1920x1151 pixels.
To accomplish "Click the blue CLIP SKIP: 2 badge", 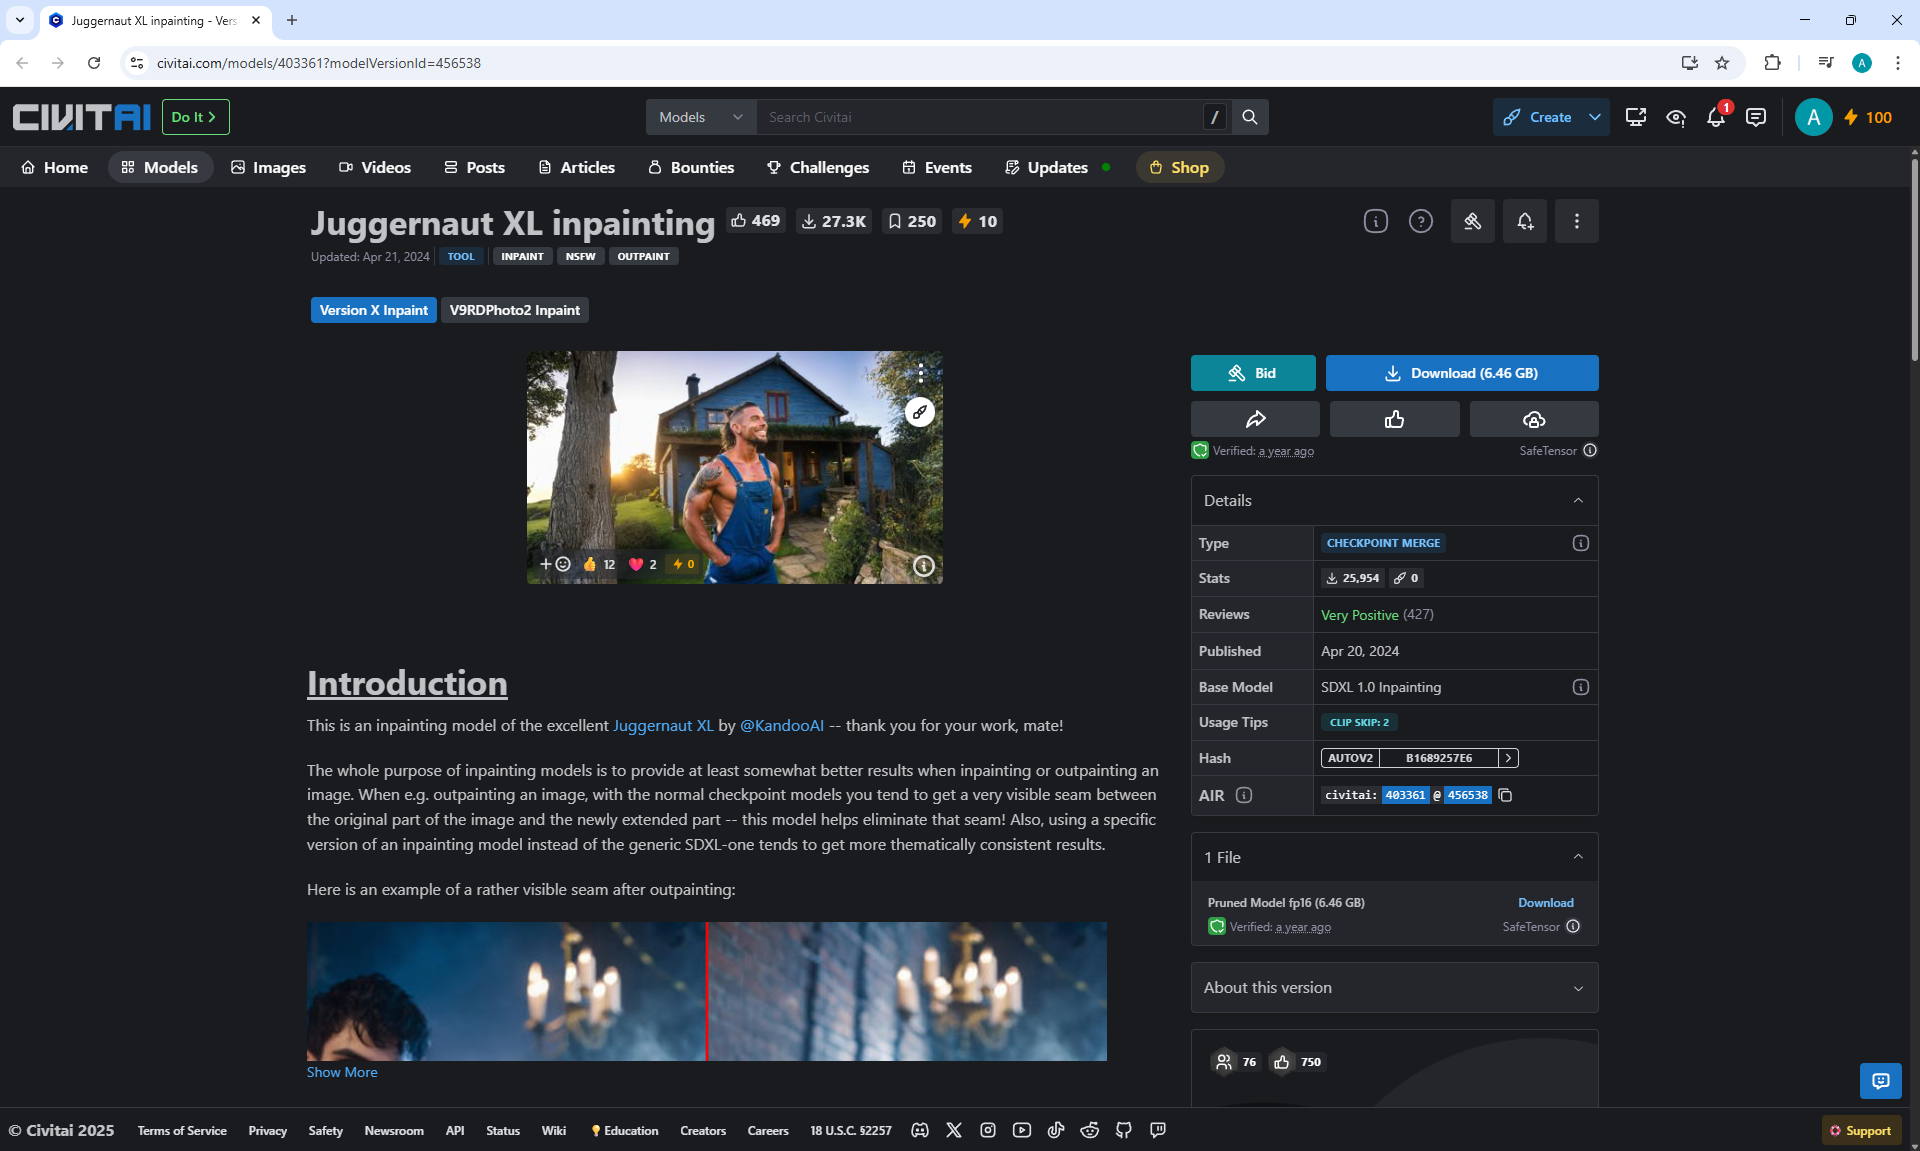I will [x=1358, y=722].
